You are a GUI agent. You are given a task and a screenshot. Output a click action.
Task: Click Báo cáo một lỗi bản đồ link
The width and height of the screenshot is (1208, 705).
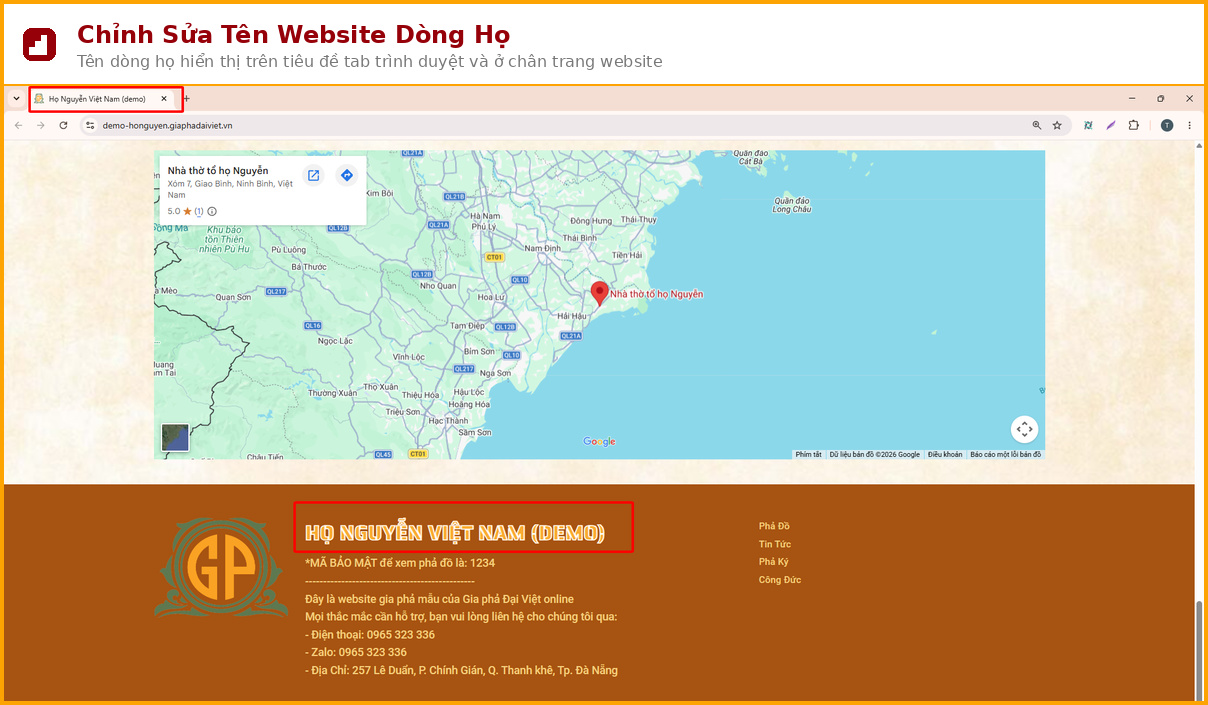click(1005, 454)
